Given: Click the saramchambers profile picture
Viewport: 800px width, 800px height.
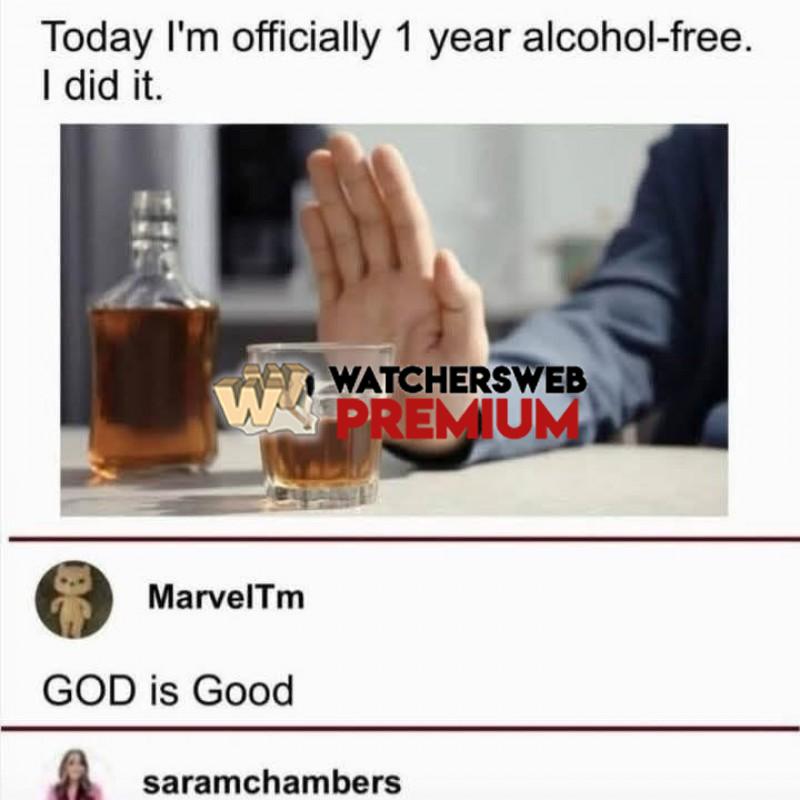Looking at the screenshot, I should (76, 774).
